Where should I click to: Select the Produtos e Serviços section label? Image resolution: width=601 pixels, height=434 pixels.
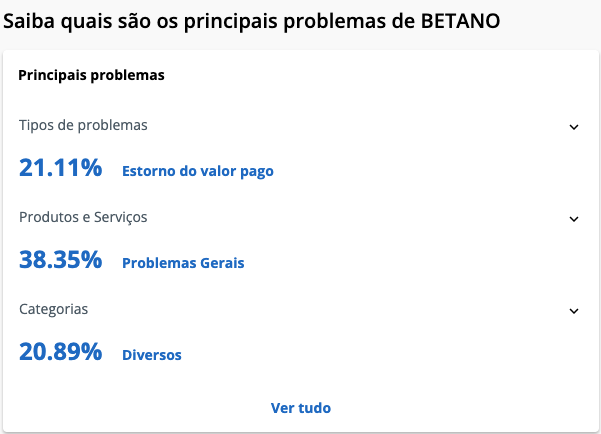pos(83,217)
